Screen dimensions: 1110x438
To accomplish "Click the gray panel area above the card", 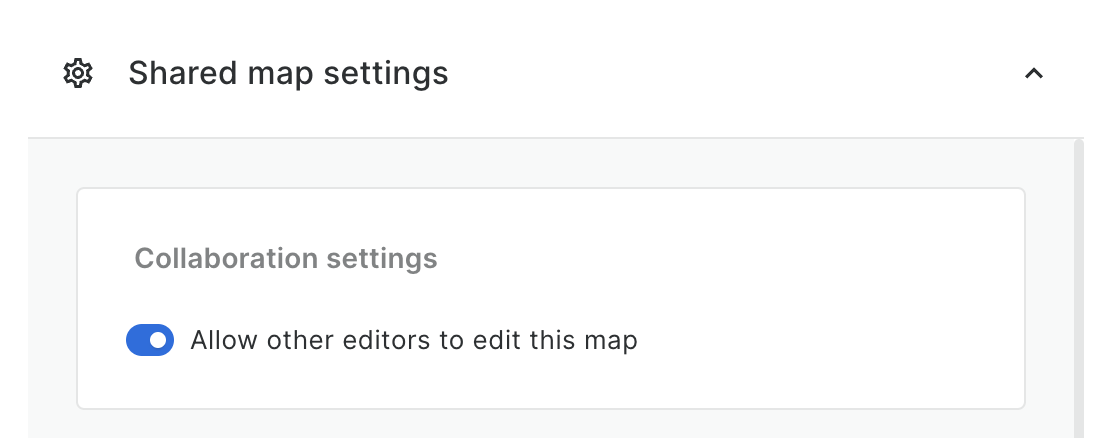I will coord(550,163).
